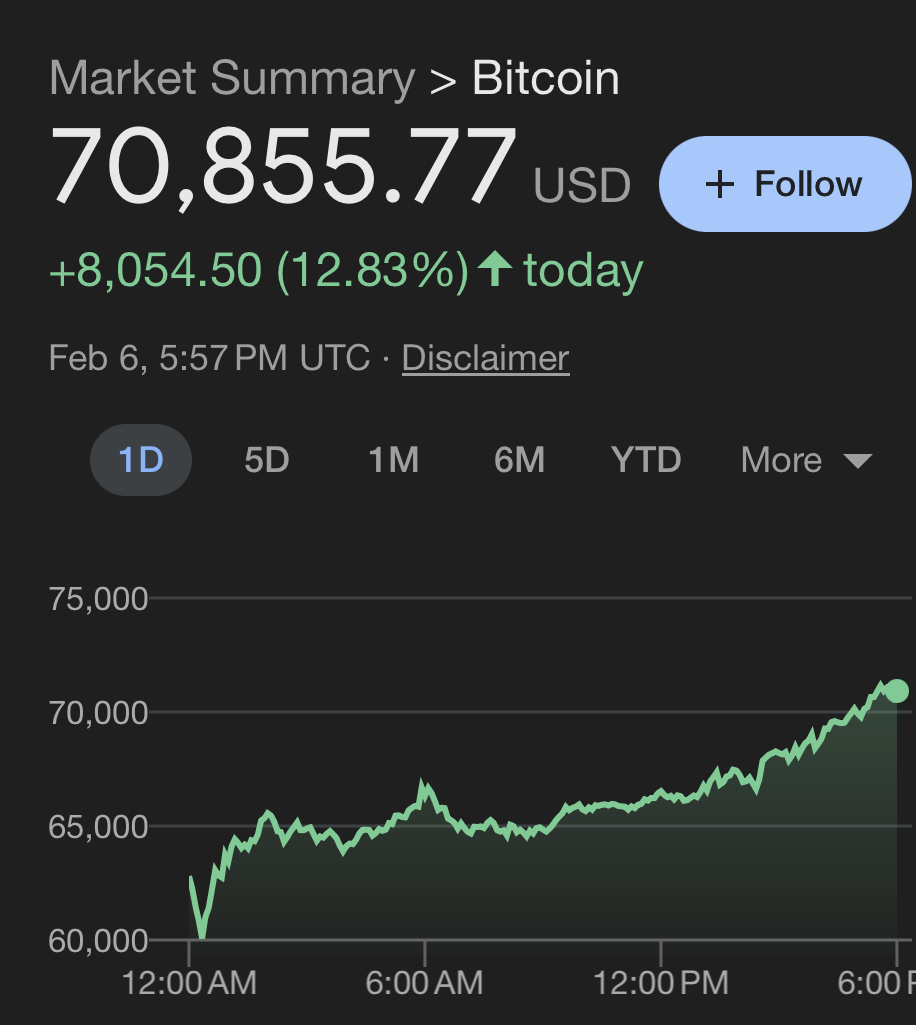Expand the More time ranges dropdown
Viewport: 916px width, 1025px height.
coord(781,460)
